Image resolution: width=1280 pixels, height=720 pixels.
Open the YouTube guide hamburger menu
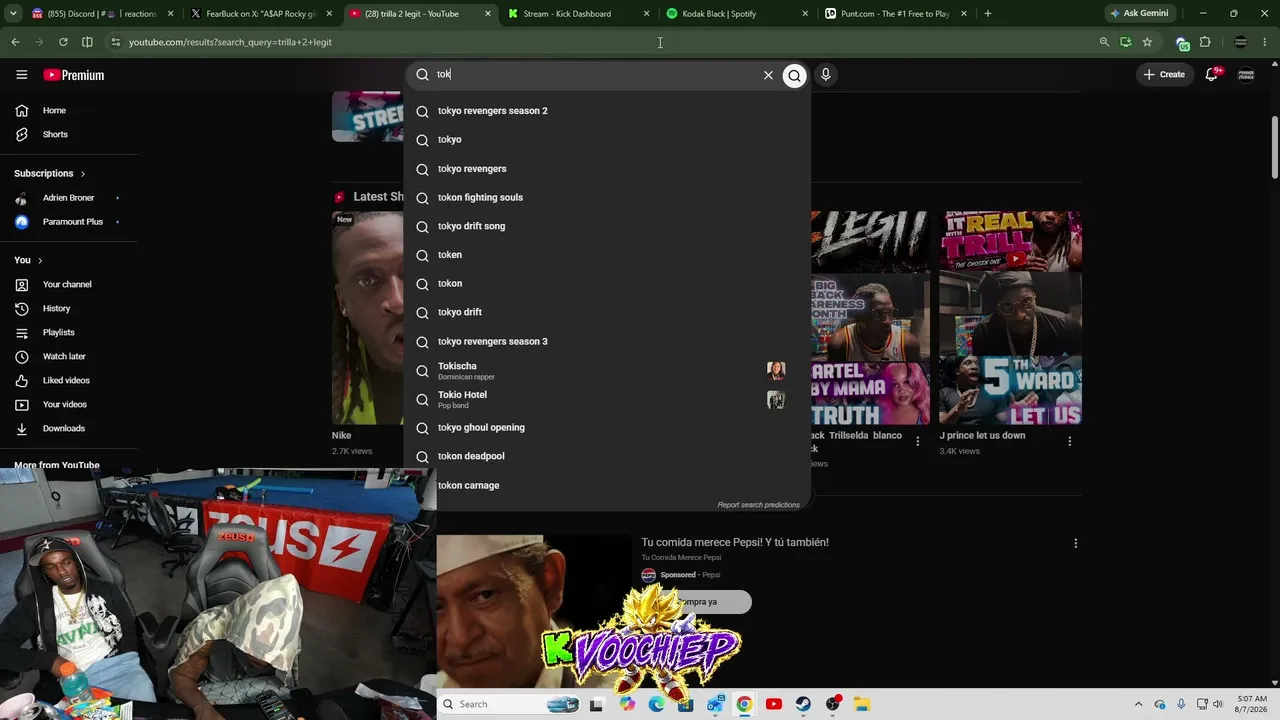(x=21, y=75)
